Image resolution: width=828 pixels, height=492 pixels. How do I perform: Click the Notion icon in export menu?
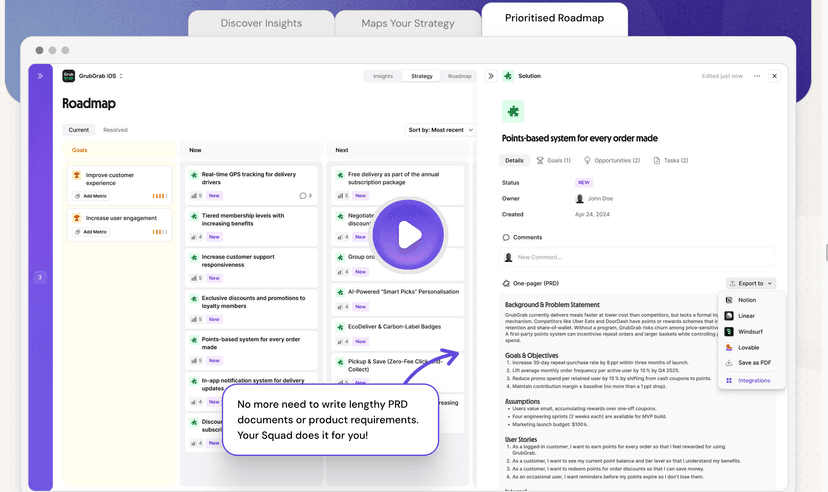click(729, 300)
